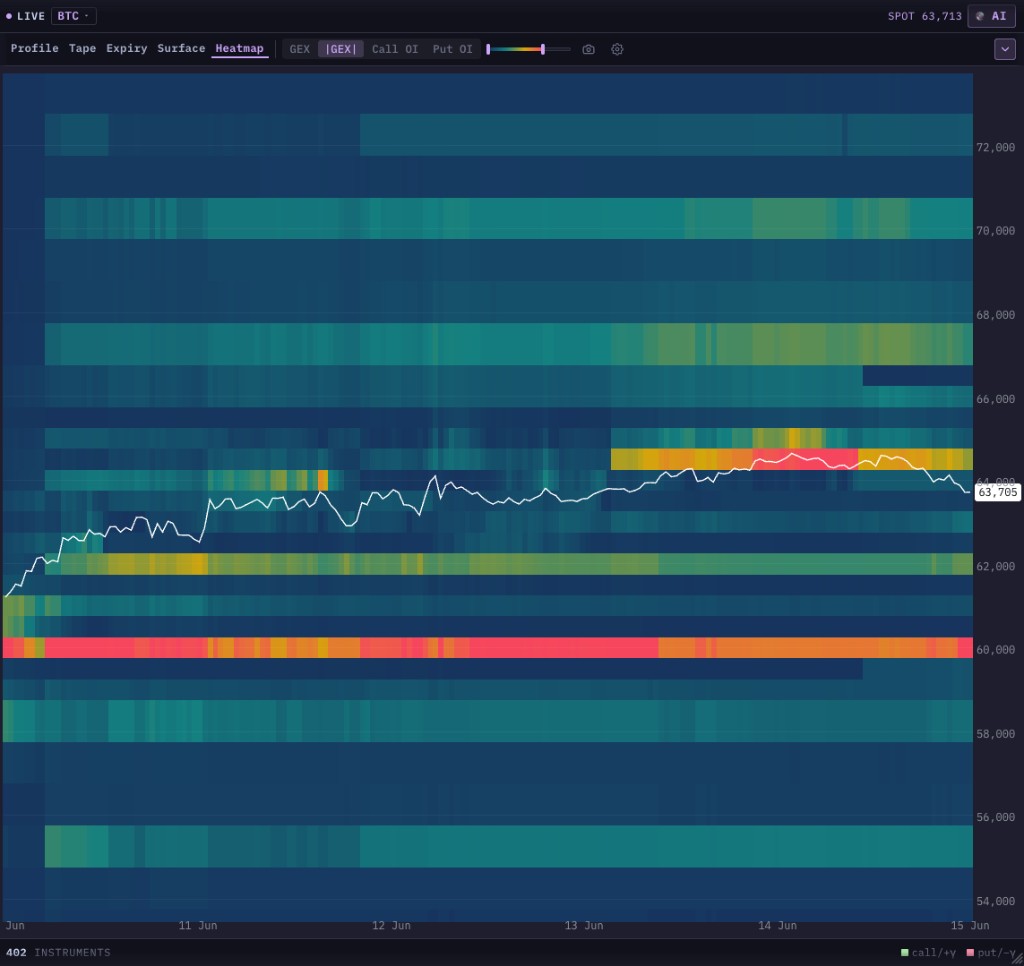The image size is (1024, 966).
Task: Select the |GEX| absolute metric mode
Action: coord(341,49)
